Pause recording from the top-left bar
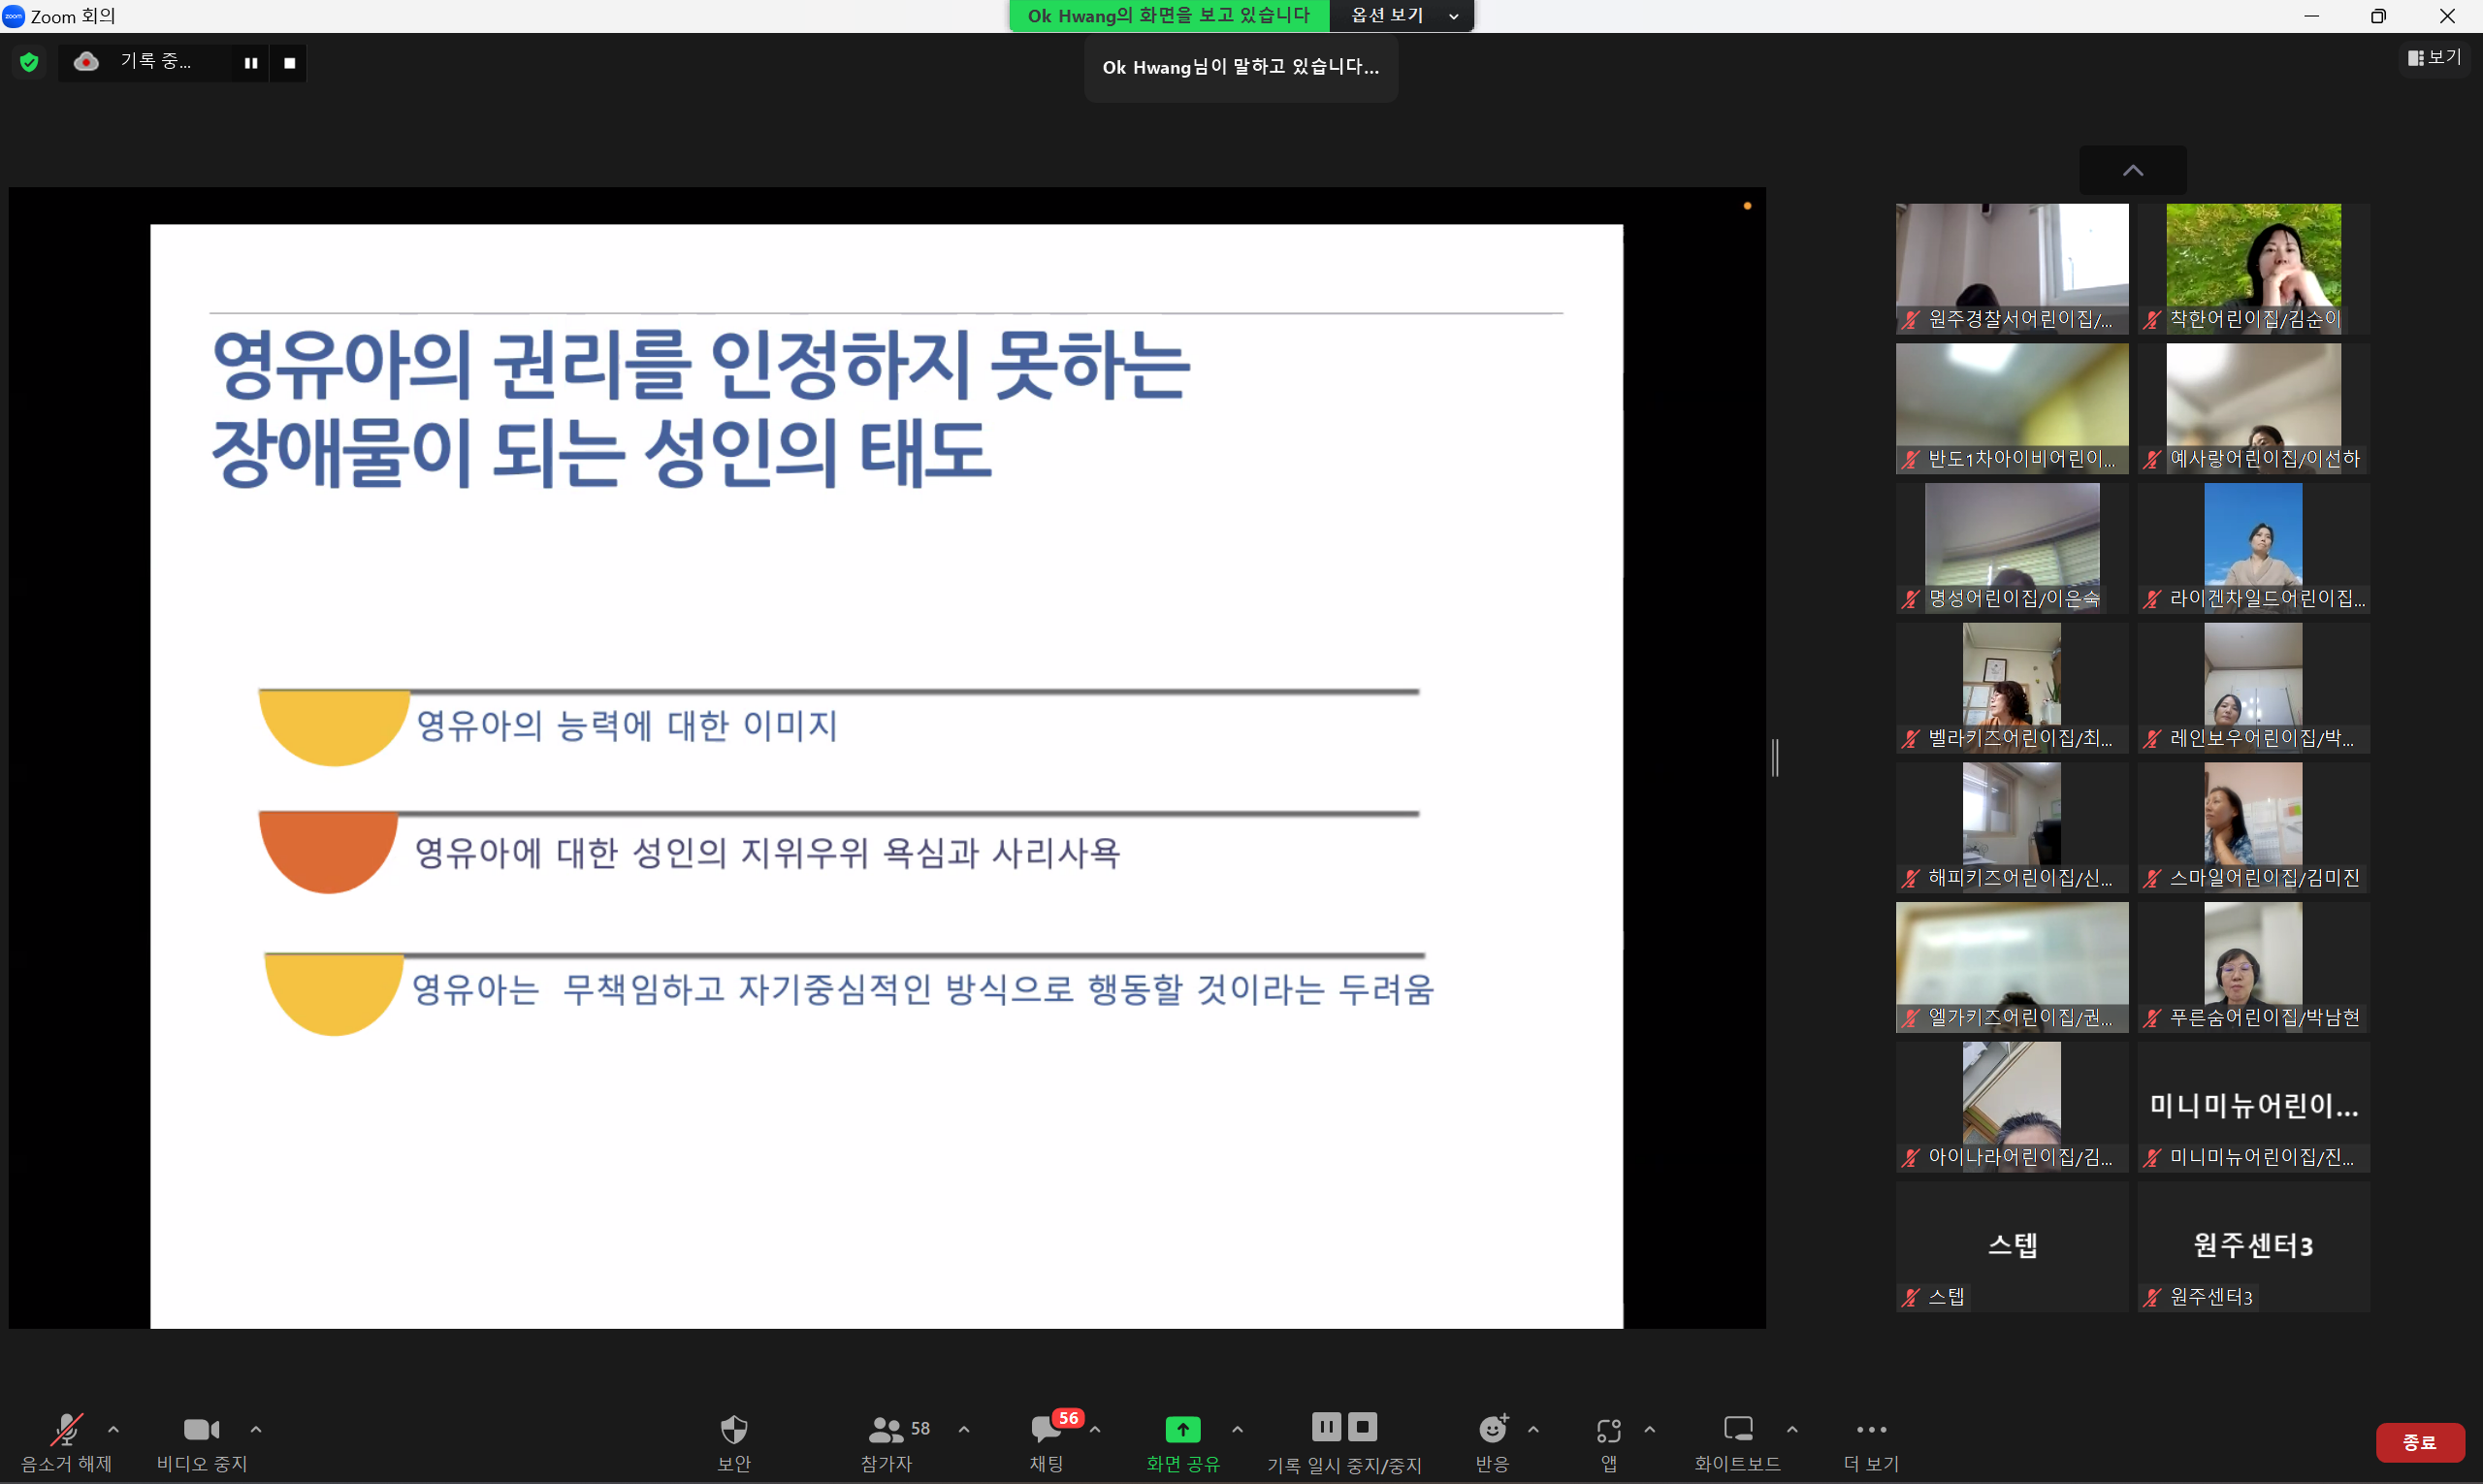Image resolution: width=2483 pixels, height=1484 pixels. pyautogui.click(x=251, y=63)
